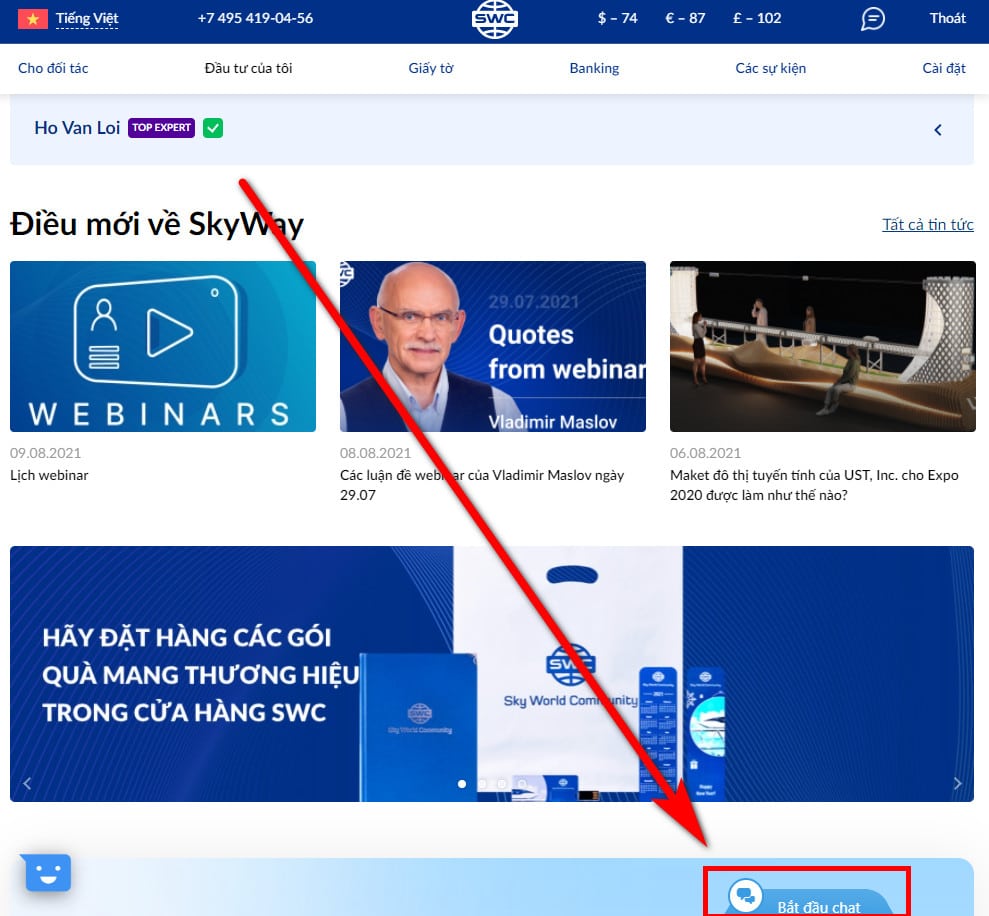Open the Đầu tư của tôi menu
This screenshot has width=989, height=916.
tap(249, 68)
